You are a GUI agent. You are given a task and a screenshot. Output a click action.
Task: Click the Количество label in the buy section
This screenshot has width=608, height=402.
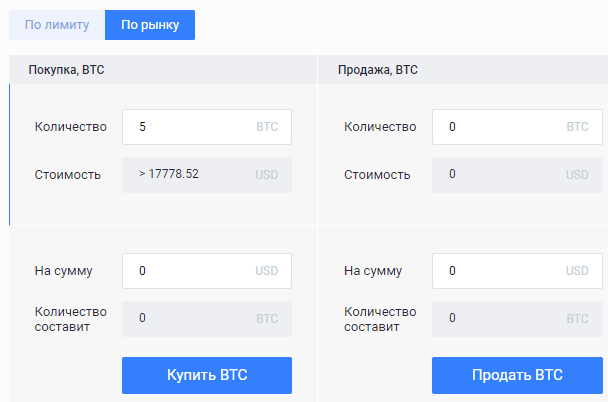70,127
